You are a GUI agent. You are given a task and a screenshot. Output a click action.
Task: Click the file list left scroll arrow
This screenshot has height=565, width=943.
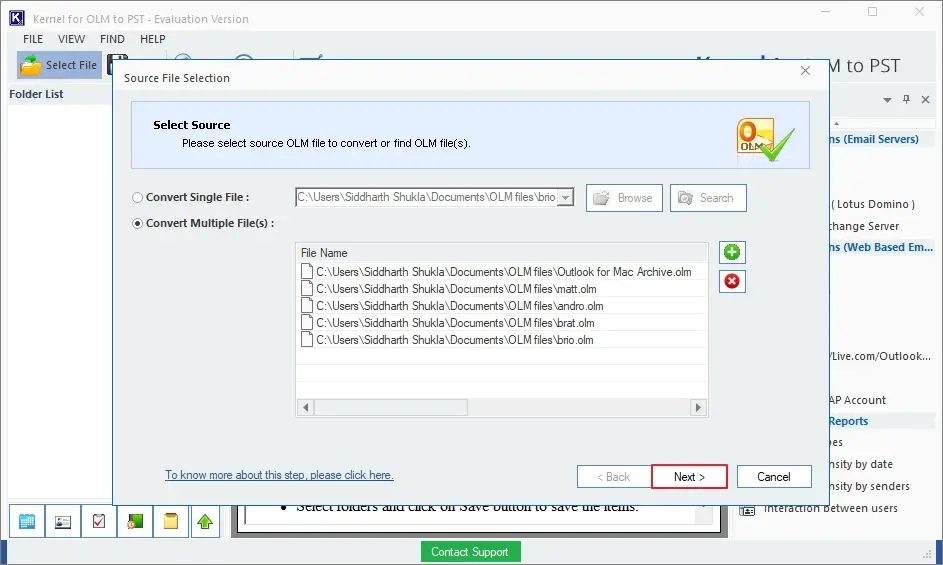coord(306,407)
